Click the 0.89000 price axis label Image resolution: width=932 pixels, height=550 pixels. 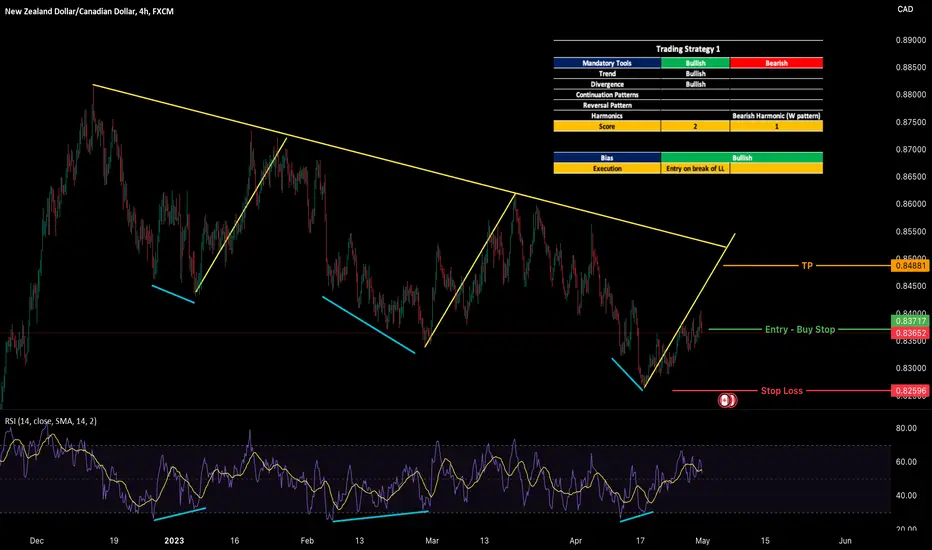click(x=911, y=40)
